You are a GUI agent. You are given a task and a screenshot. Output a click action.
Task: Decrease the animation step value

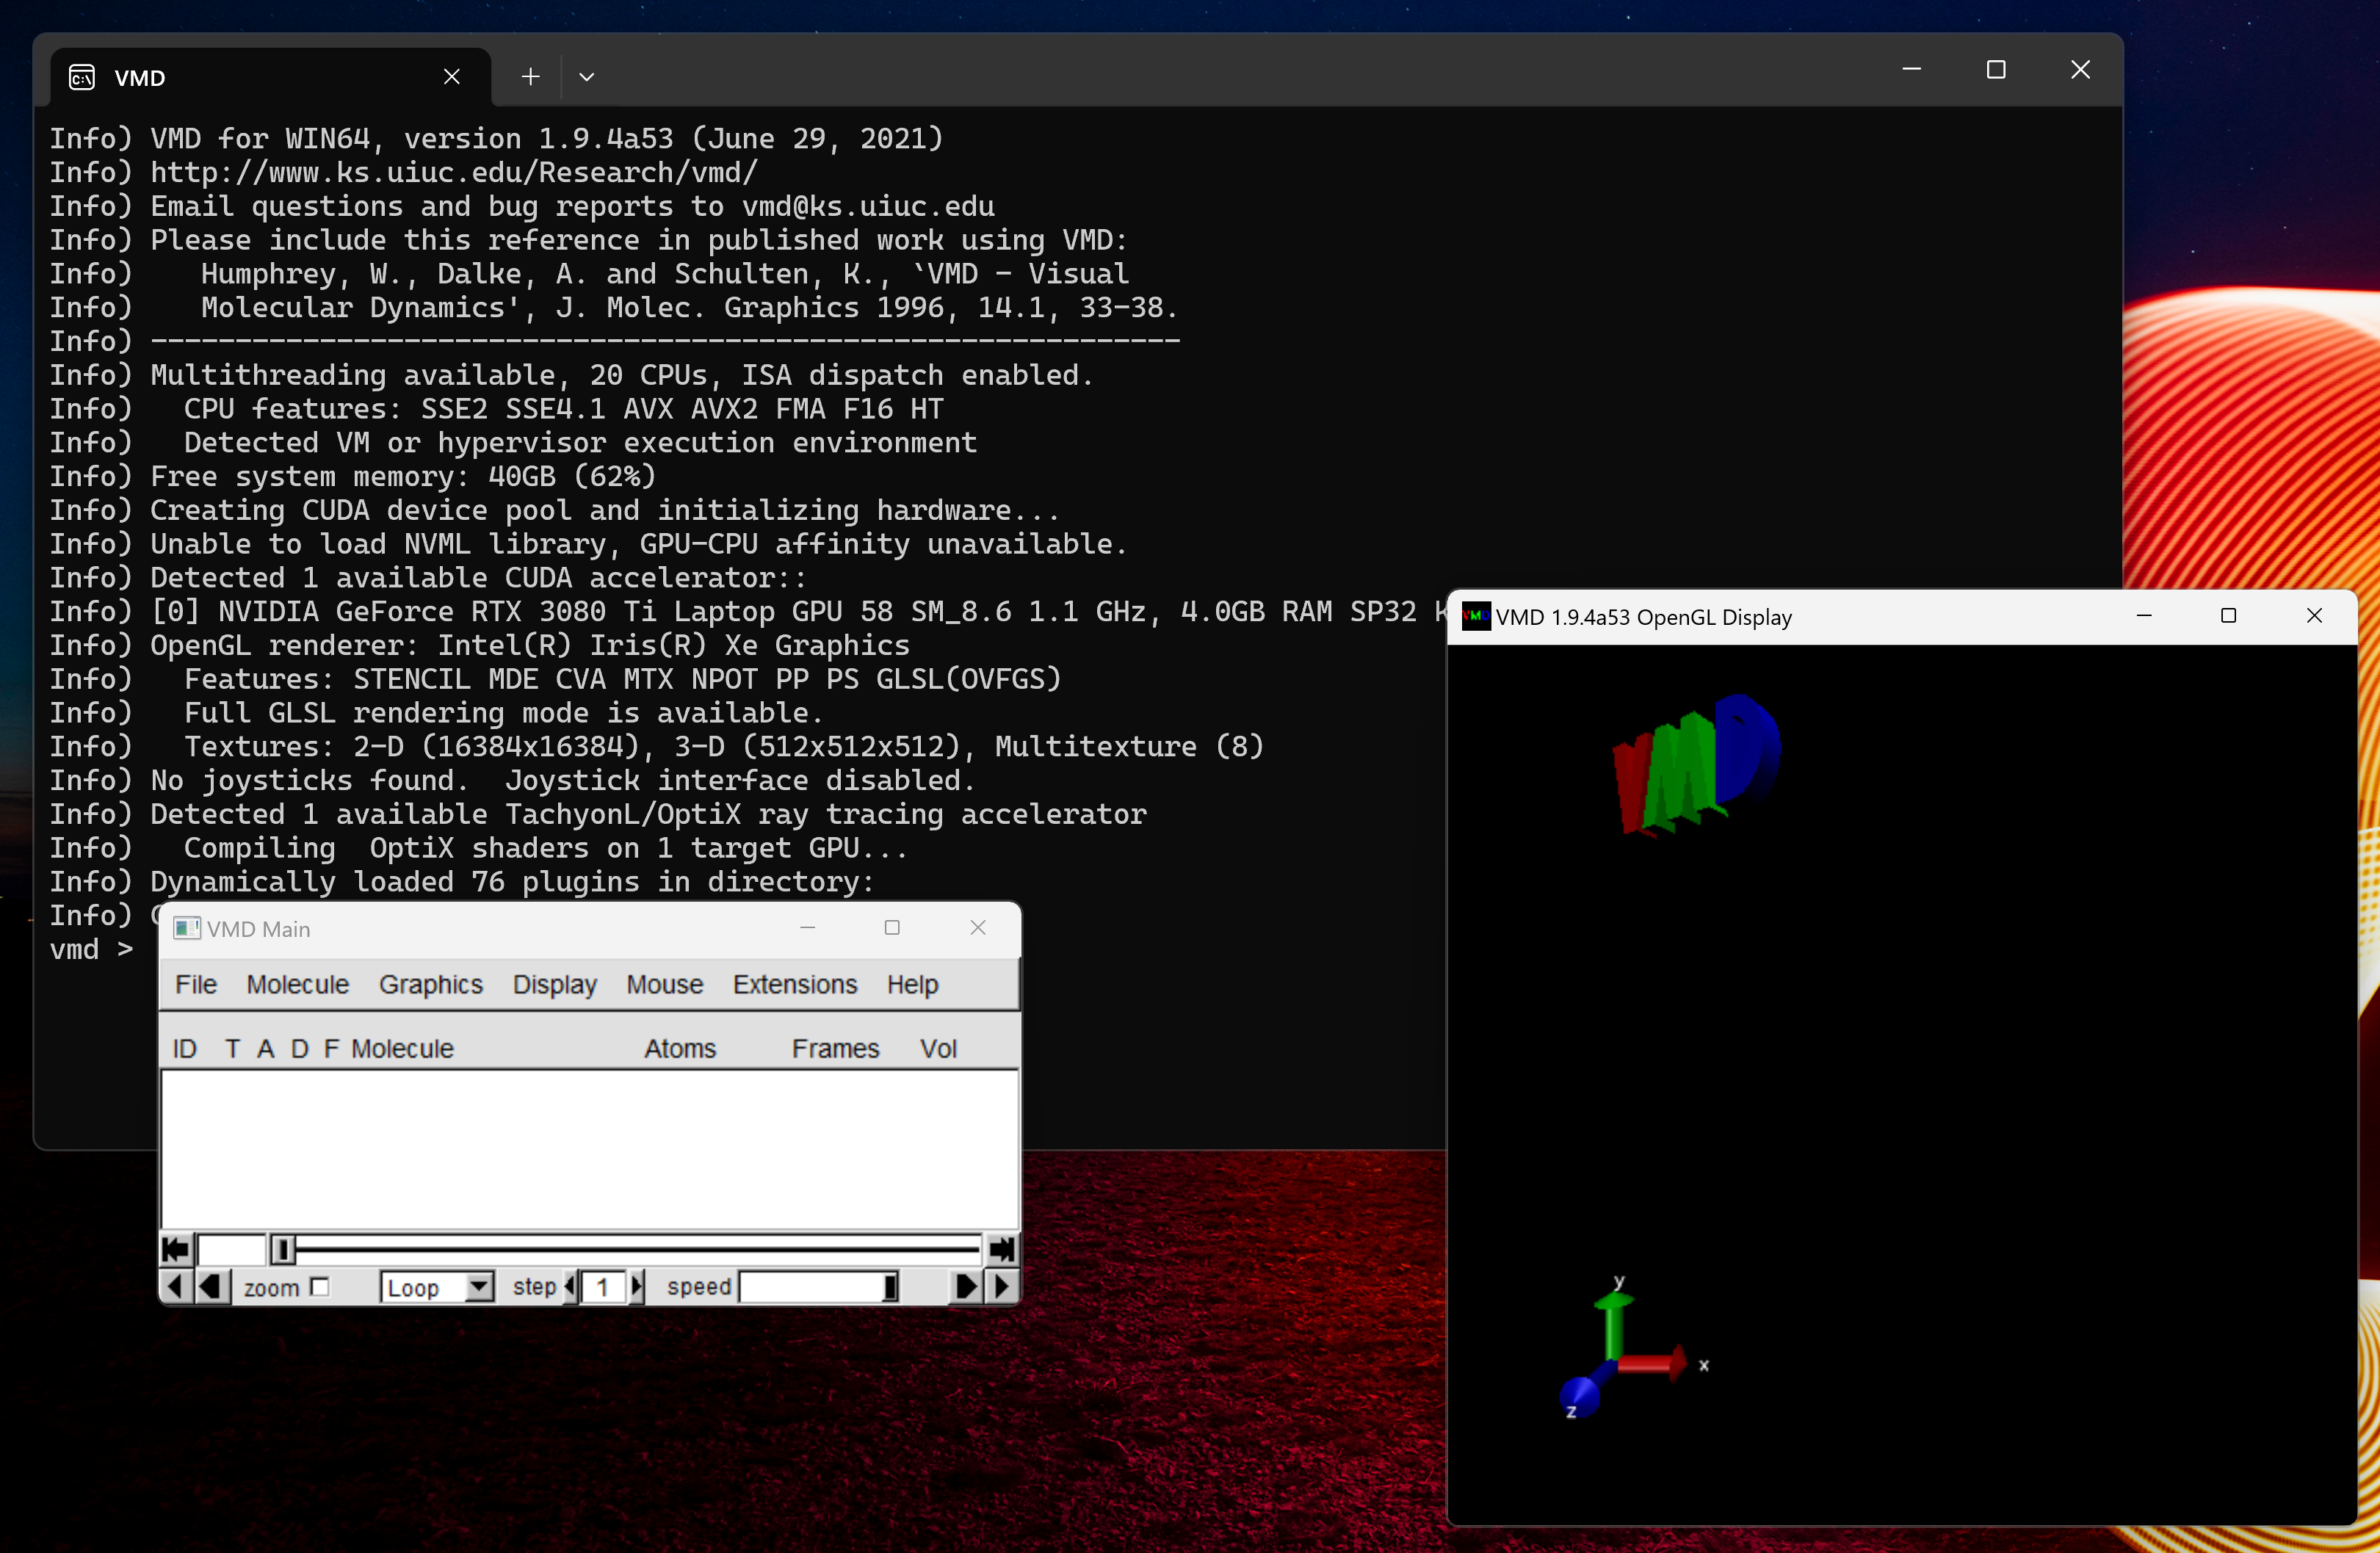click(x=570, y=1287)
